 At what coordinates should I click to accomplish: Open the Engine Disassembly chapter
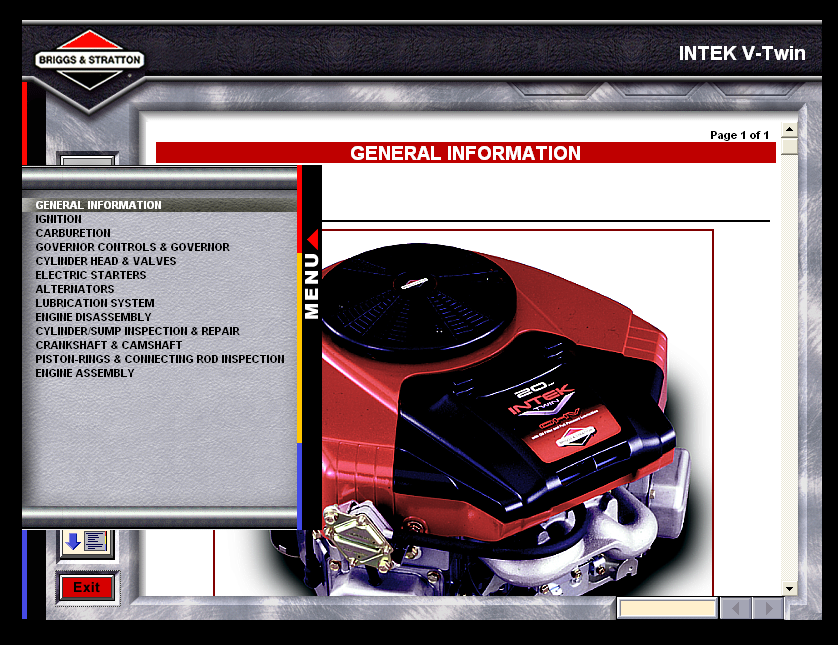[x=94, y=317]
